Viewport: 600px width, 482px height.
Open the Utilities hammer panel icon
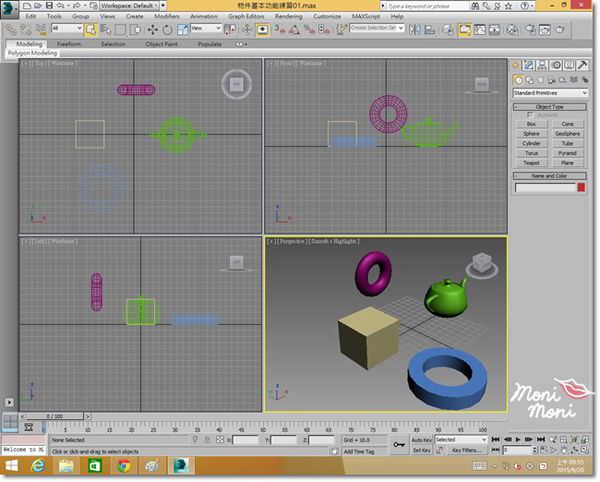pos(581,65)
